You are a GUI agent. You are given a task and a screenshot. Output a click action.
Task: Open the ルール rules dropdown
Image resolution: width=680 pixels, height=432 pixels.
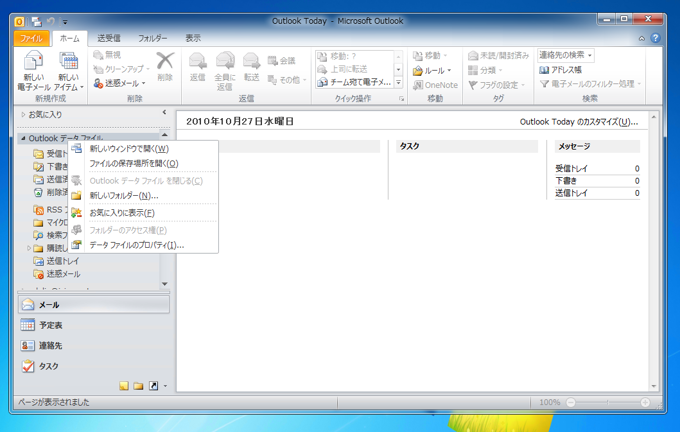[x=432, y=70]
